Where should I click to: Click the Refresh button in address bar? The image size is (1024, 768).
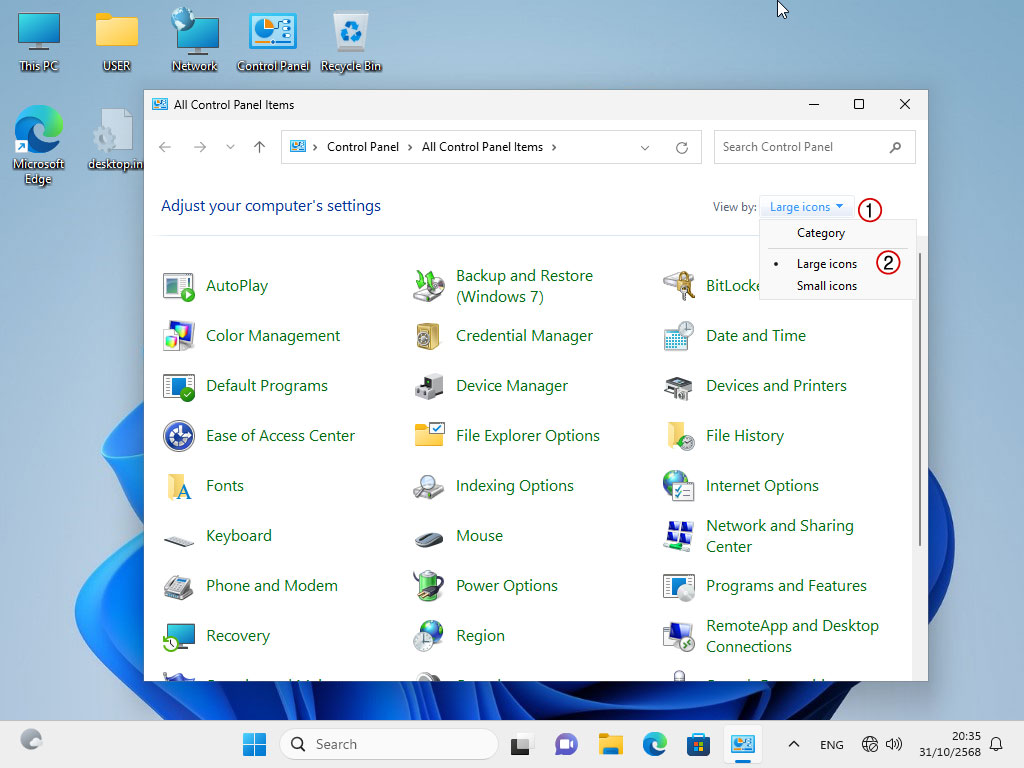coord(682,147)
